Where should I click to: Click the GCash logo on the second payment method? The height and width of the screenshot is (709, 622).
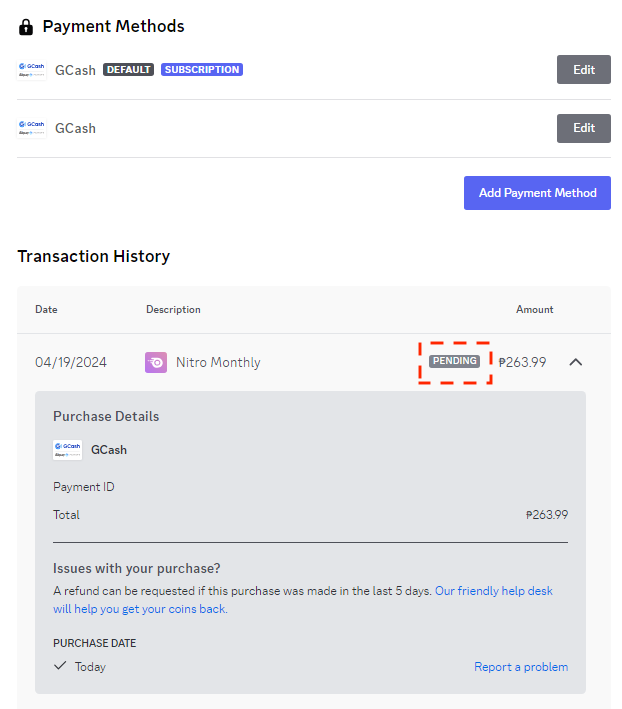click(x=32, y=128)
